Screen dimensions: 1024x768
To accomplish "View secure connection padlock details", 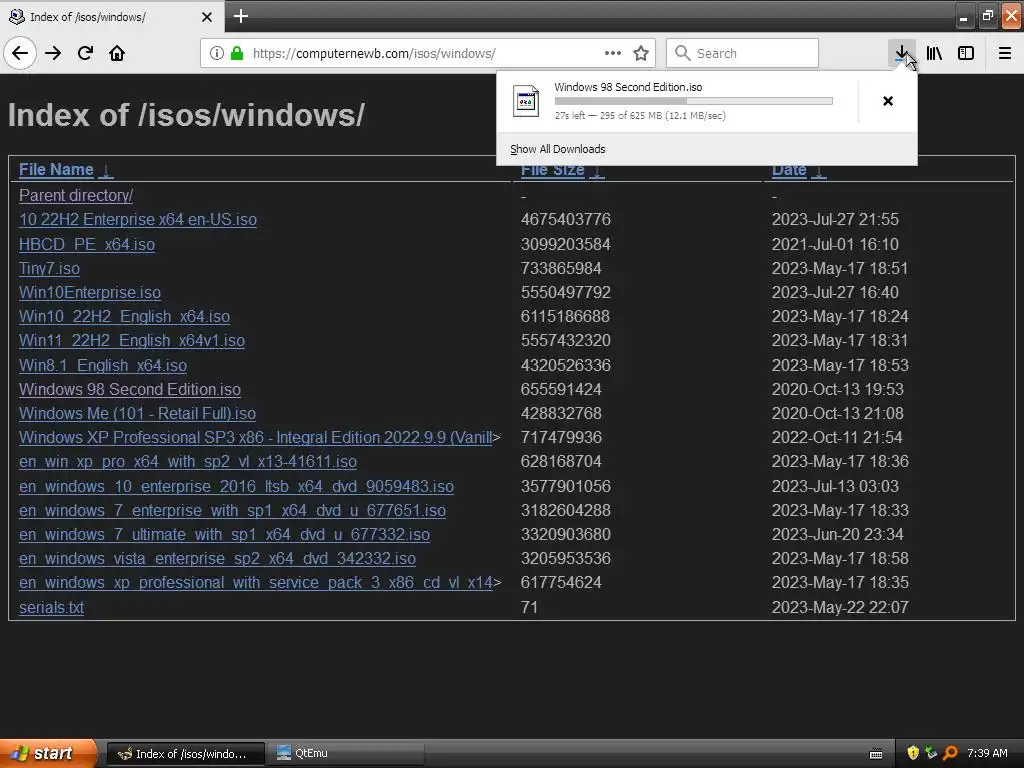I will (237, 53).
